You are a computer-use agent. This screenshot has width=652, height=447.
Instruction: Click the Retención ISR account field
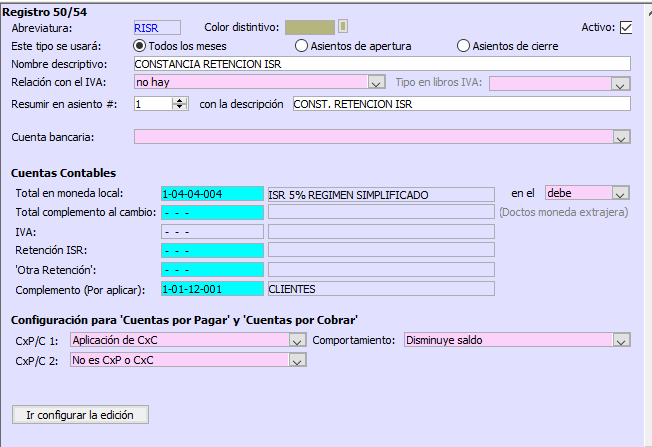click(x=212, y=251)
